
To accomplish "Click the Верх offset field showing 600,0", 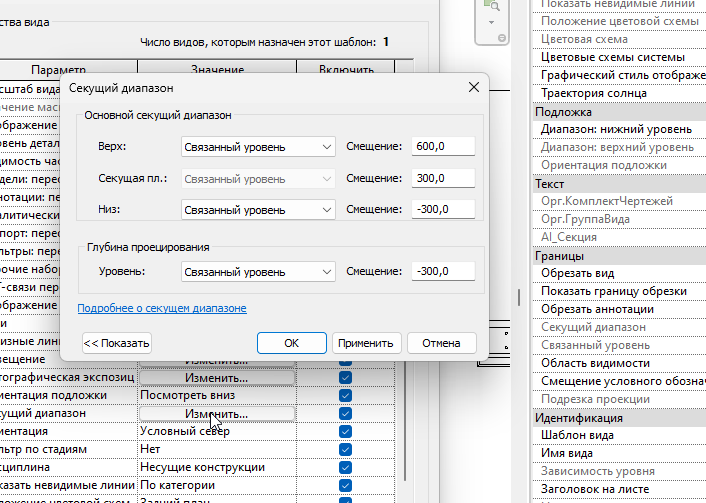I will click(x=443, y=146).
